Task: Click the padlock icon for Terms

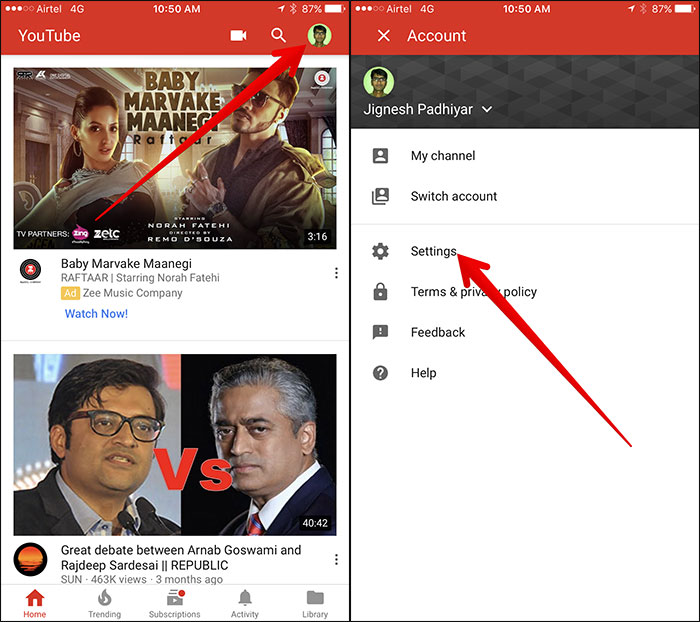Action: (x=380, y=292)
